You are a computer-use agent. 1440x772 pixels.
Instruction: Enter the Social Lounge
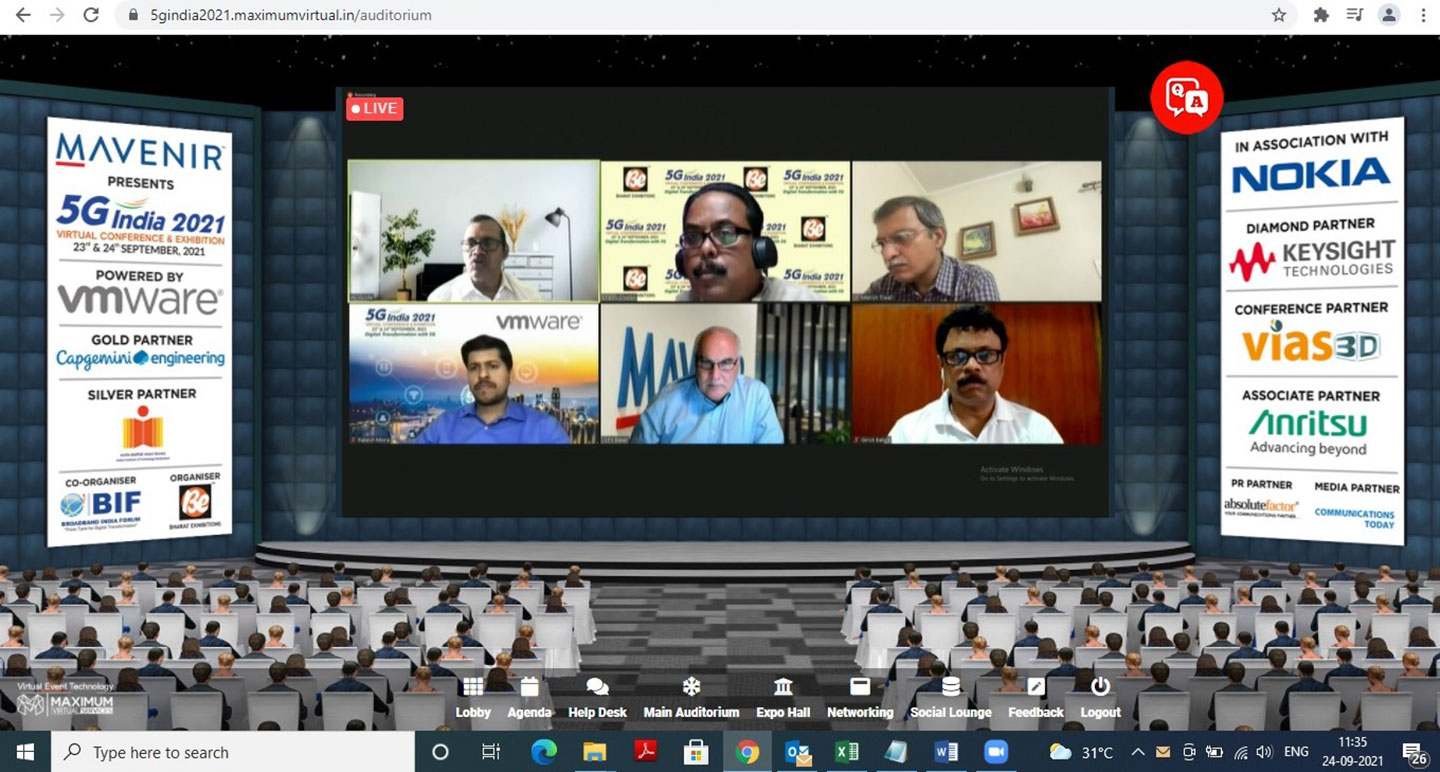coord(950,698)
